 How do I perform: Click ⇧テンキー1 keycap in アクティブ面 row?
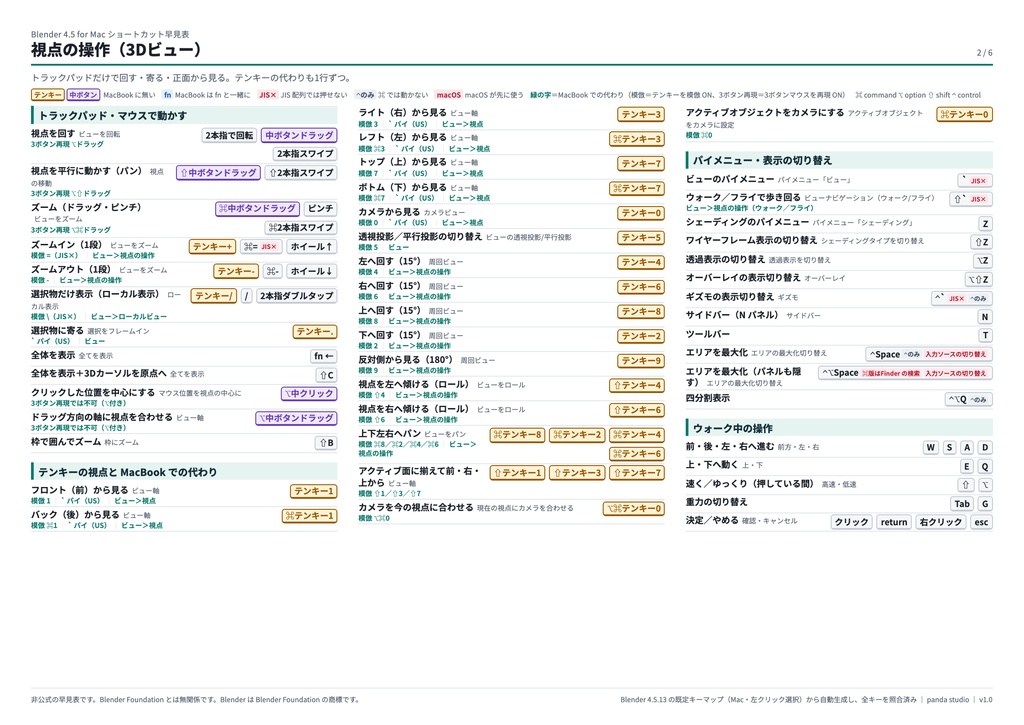point(517,472)
